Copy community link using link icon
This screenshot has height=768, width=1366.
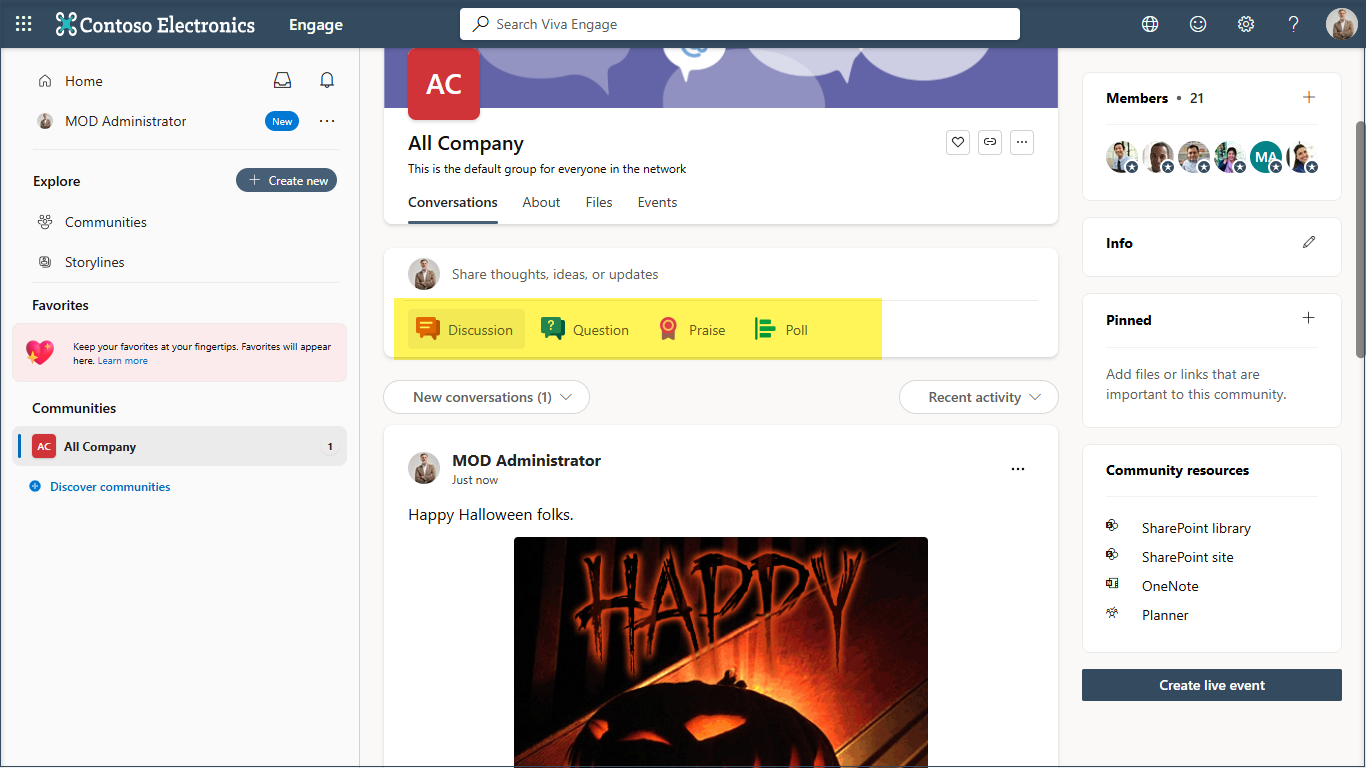[990, 142]
